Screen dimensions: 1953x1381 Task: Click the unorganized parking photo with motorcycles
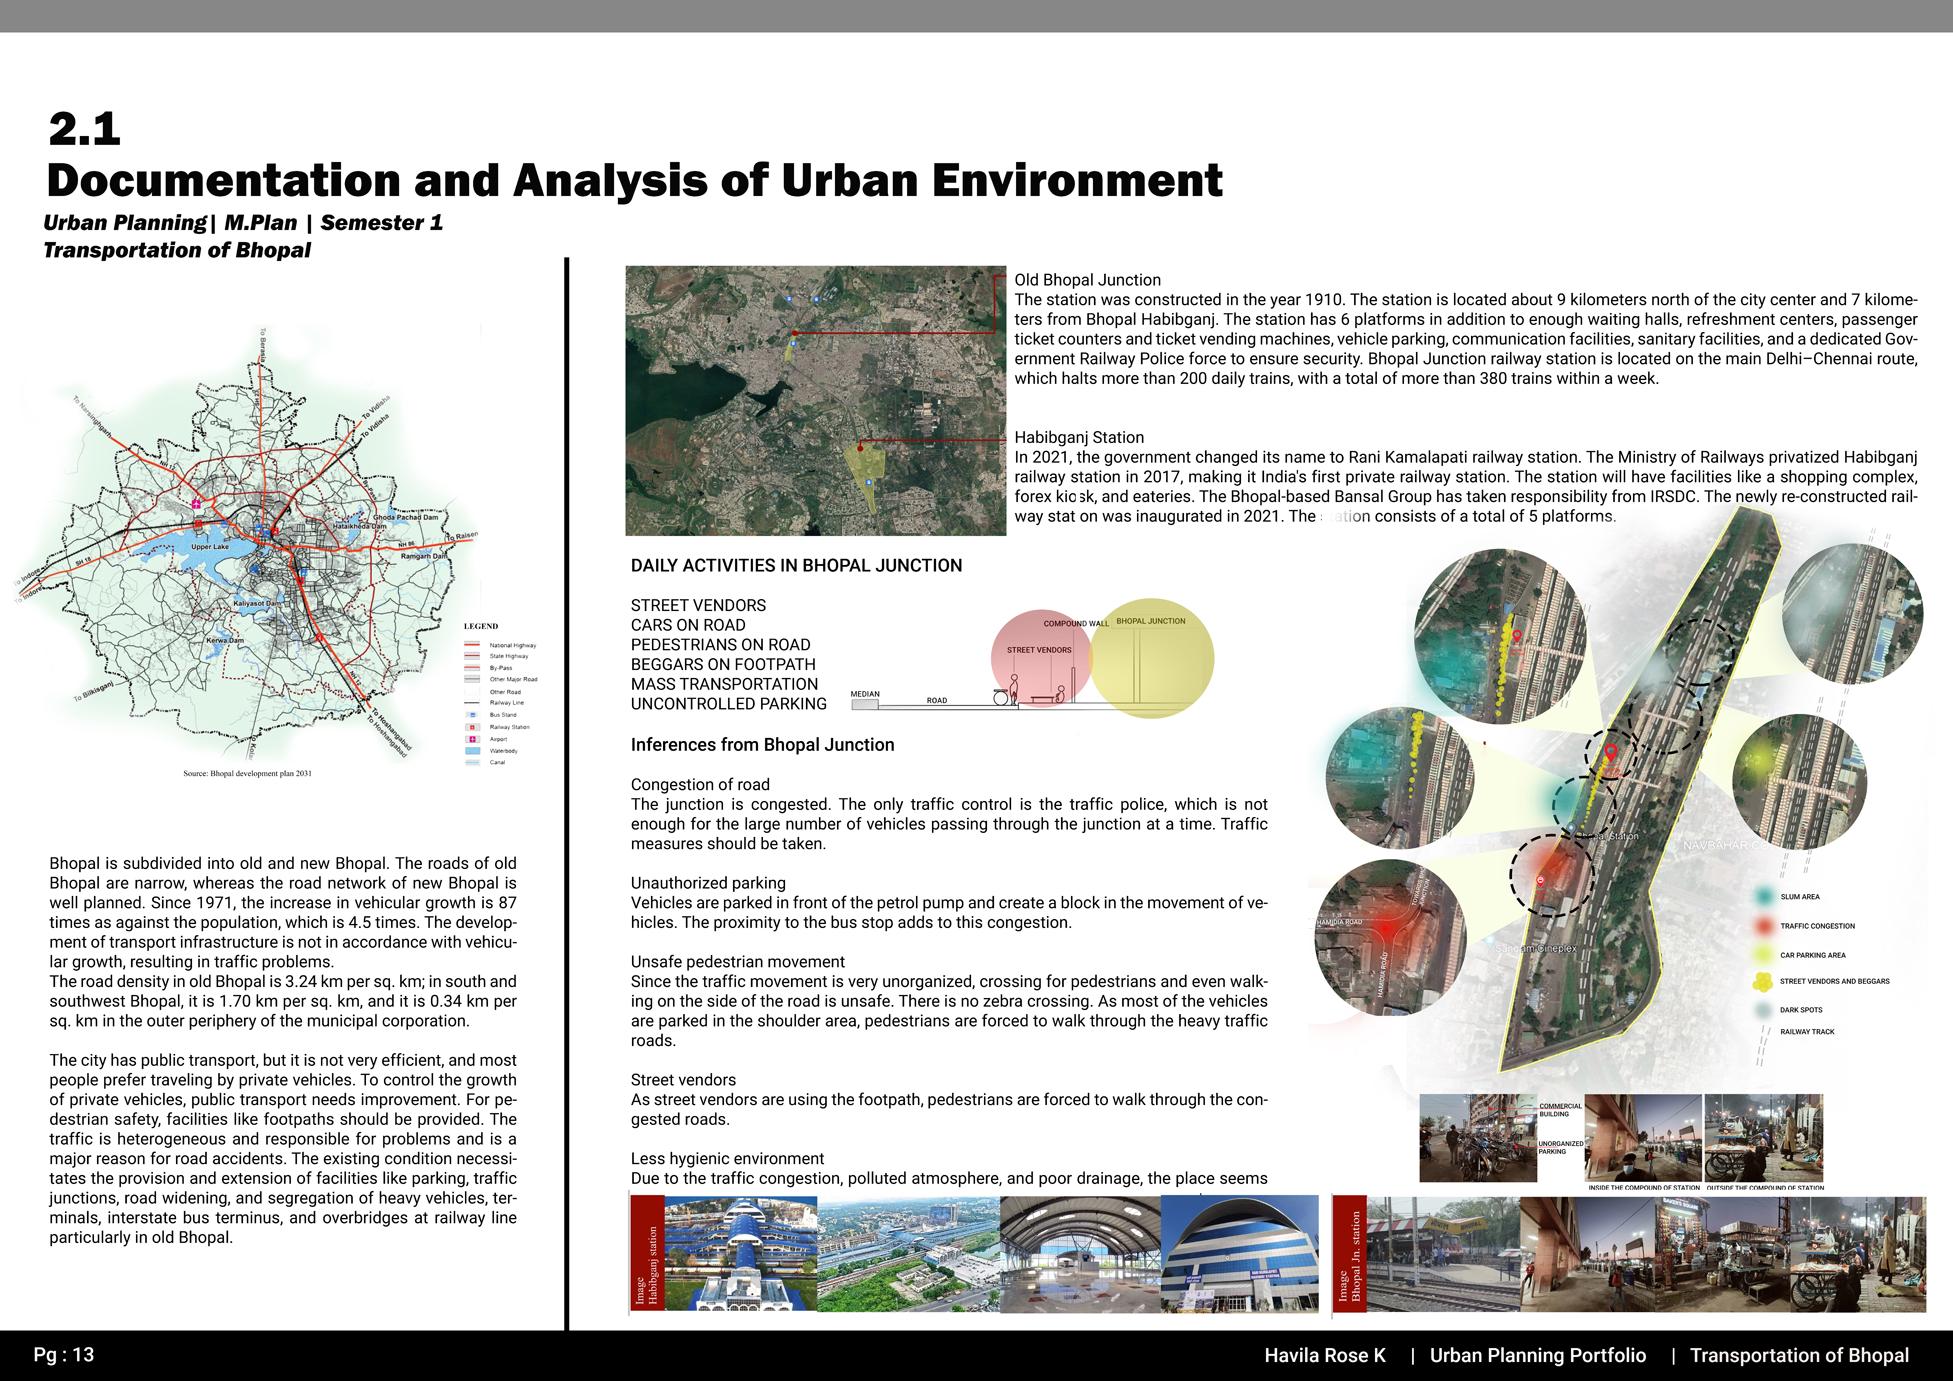click(1477, 1138)
